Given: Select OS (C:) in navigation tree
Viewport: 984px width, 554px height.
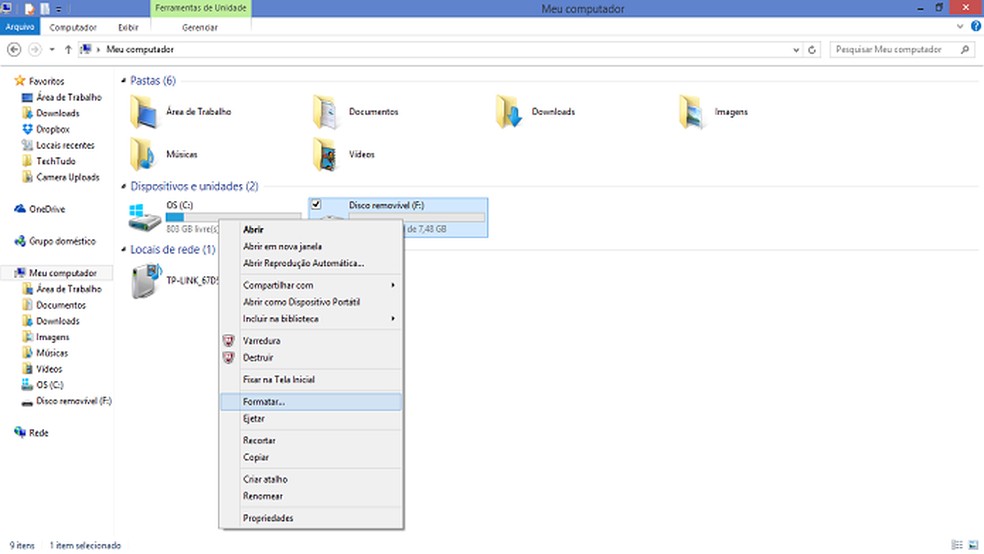Looking at the screenshot, I should point(43,385).
